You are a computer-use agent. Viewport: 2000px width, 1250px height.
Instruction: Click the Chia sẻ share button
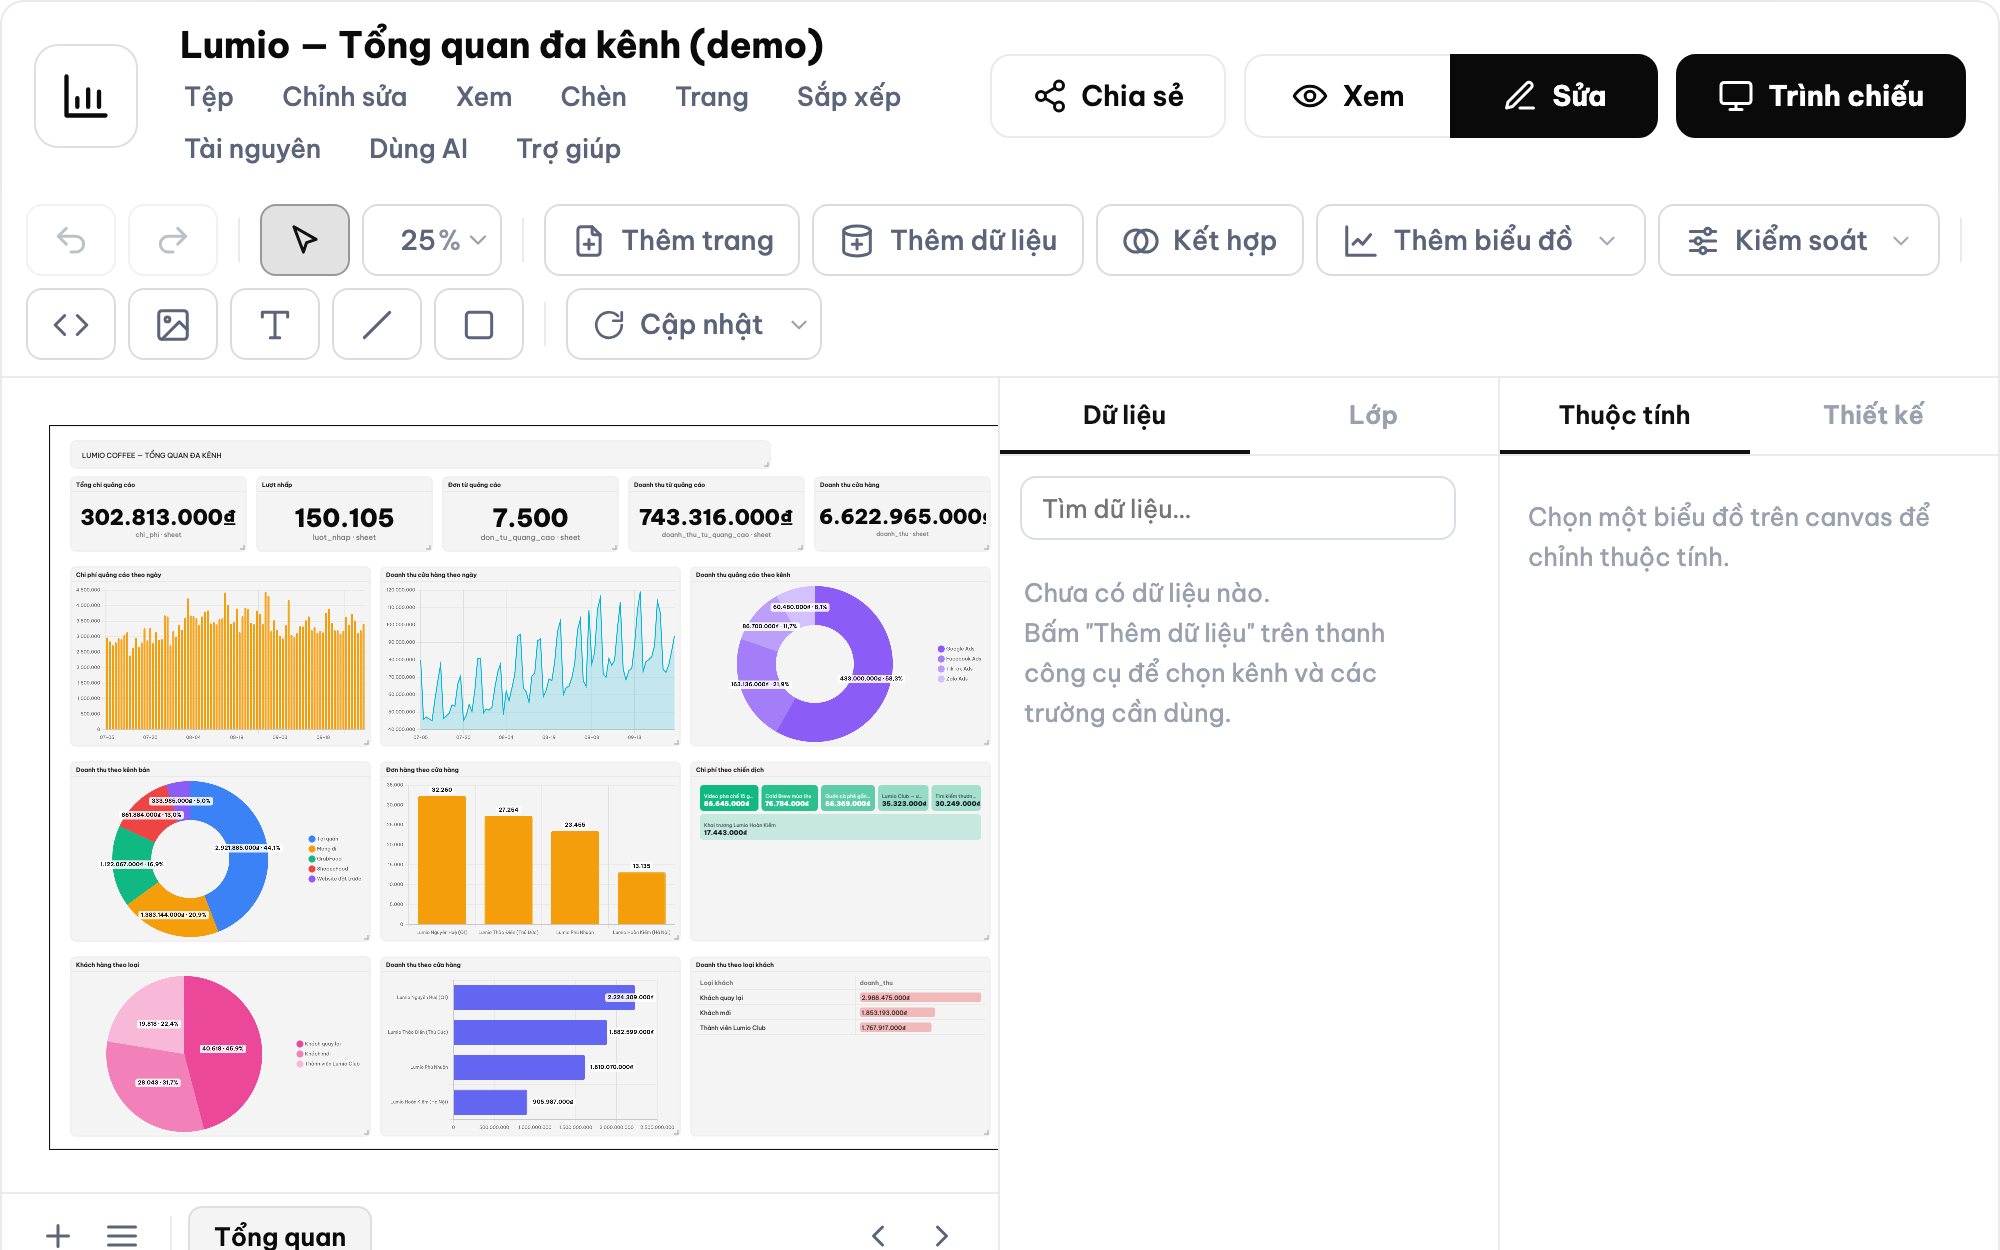tap(1108, 96)
